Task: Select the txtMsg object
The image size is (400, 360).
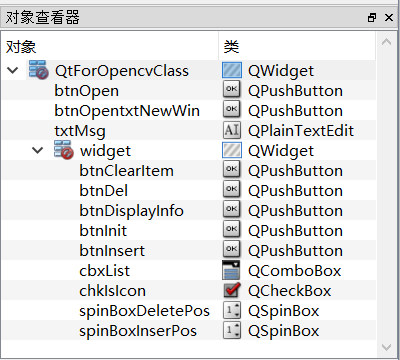Action: point(80,131)
